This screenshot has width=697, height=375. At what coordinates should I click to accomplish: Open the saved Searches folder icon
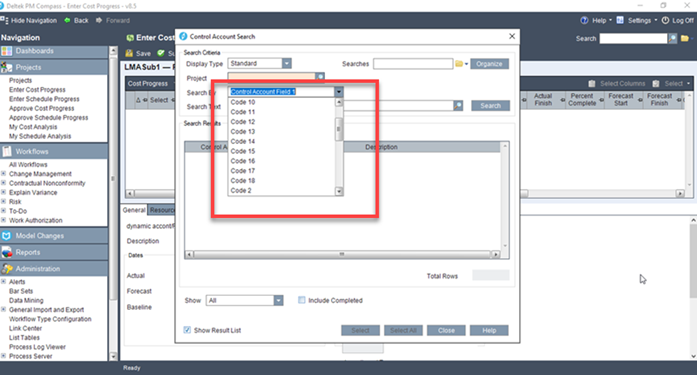click(x=459, y=64)
